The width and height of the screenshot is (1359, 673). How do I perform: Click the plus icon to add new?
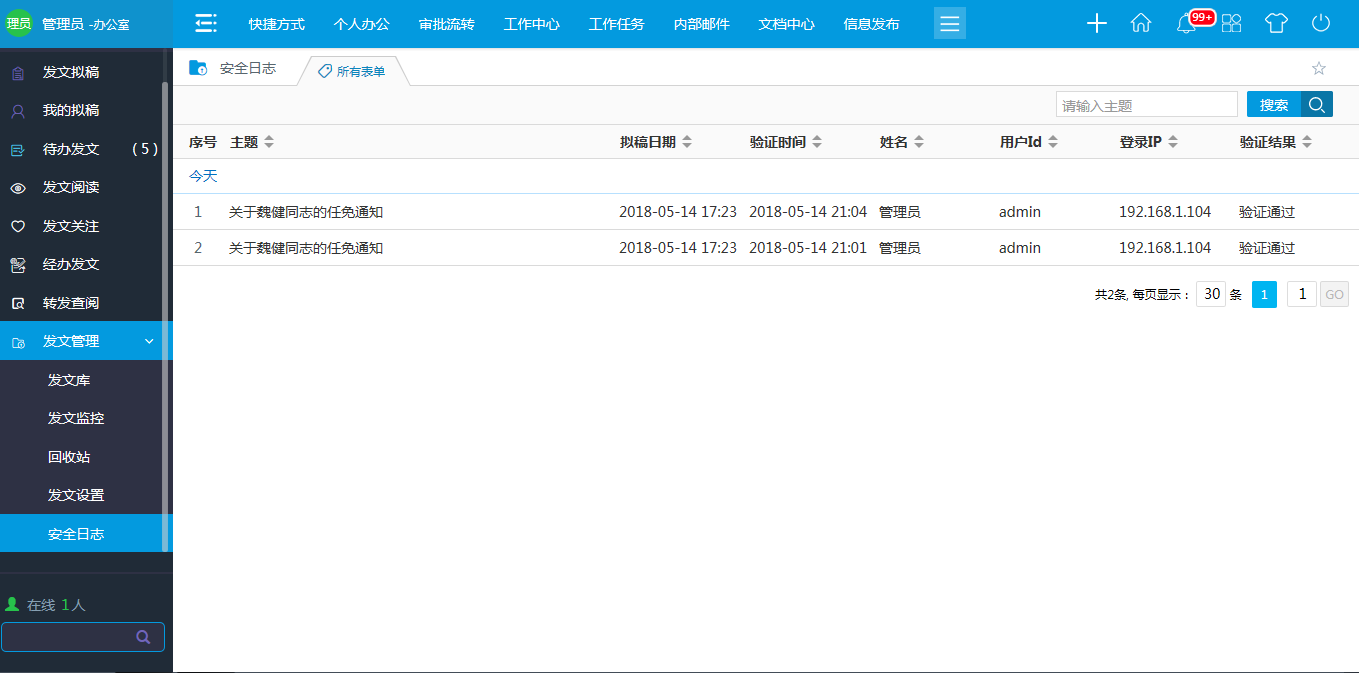click(x=1097, y=24)
